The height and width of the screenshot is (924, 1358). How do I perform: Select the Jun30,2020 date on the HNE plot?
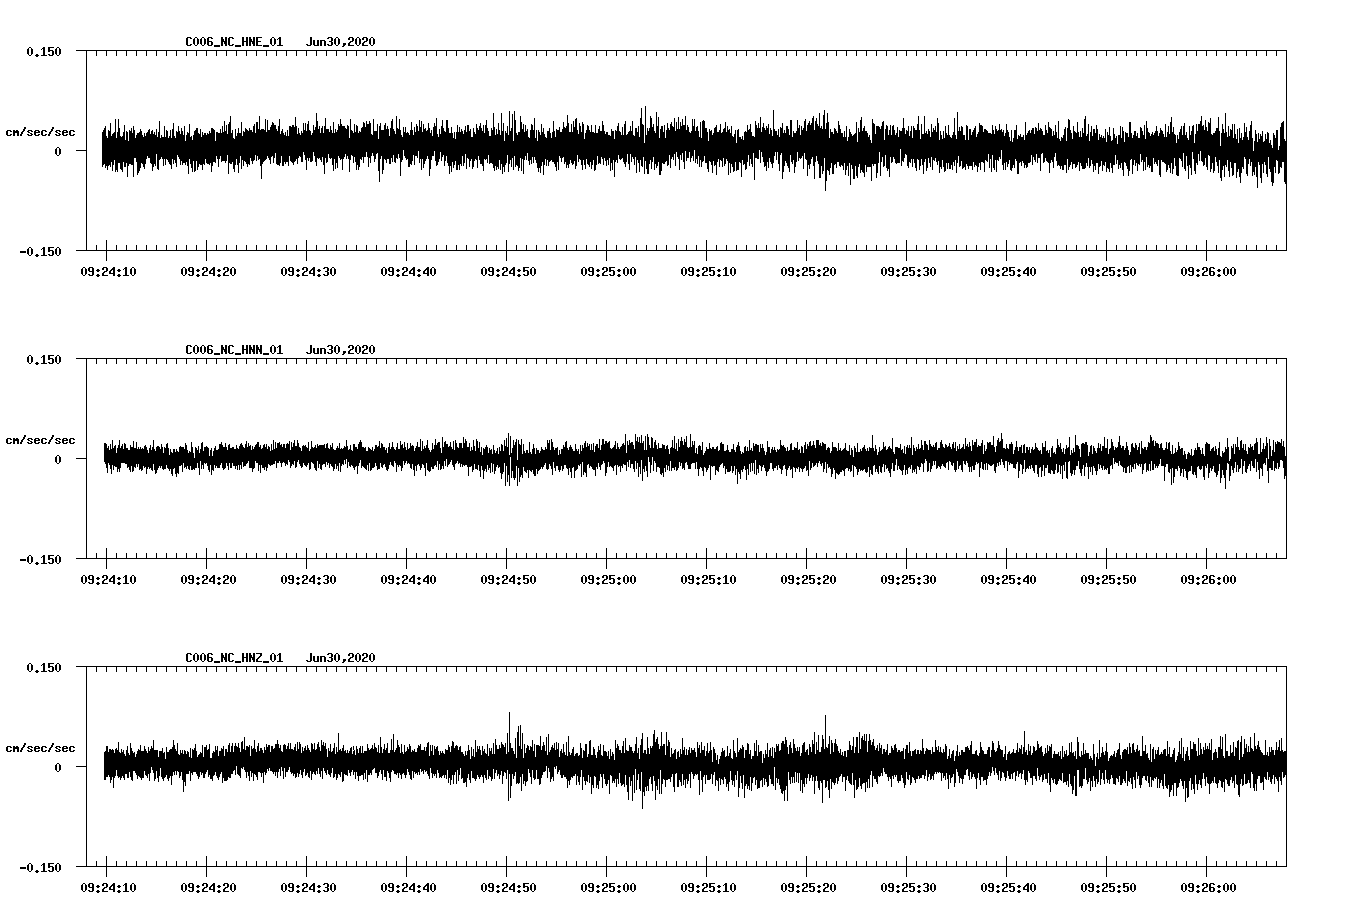pos(341,42)
